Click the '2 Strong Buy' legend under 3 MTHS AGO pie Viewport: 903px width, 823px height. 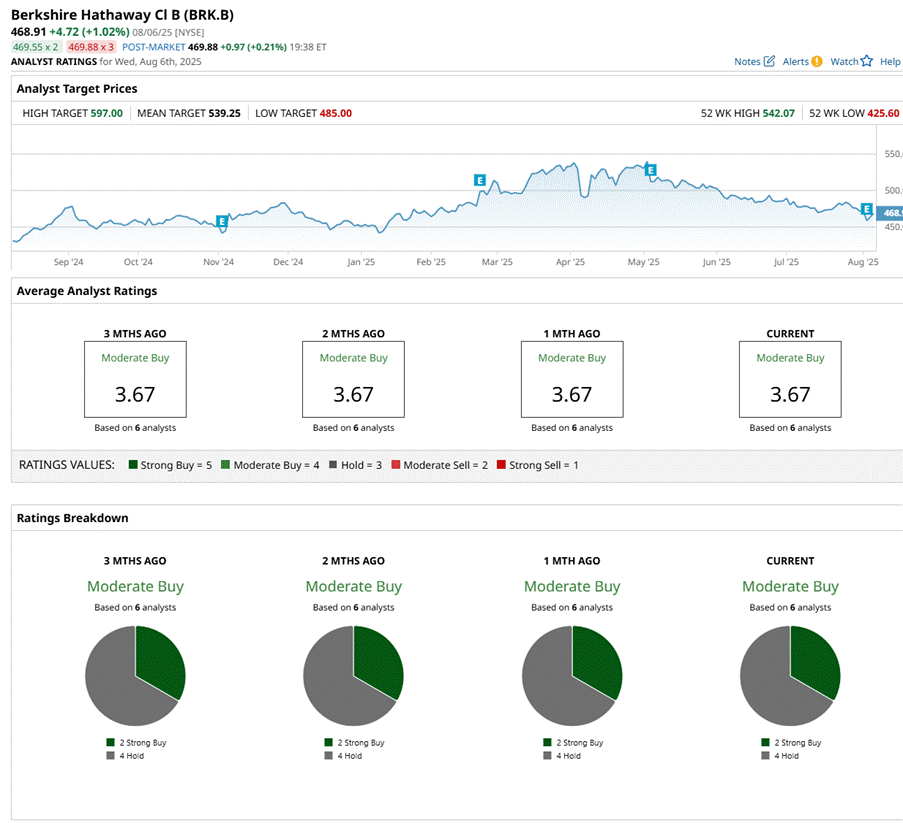pos(136,742)
